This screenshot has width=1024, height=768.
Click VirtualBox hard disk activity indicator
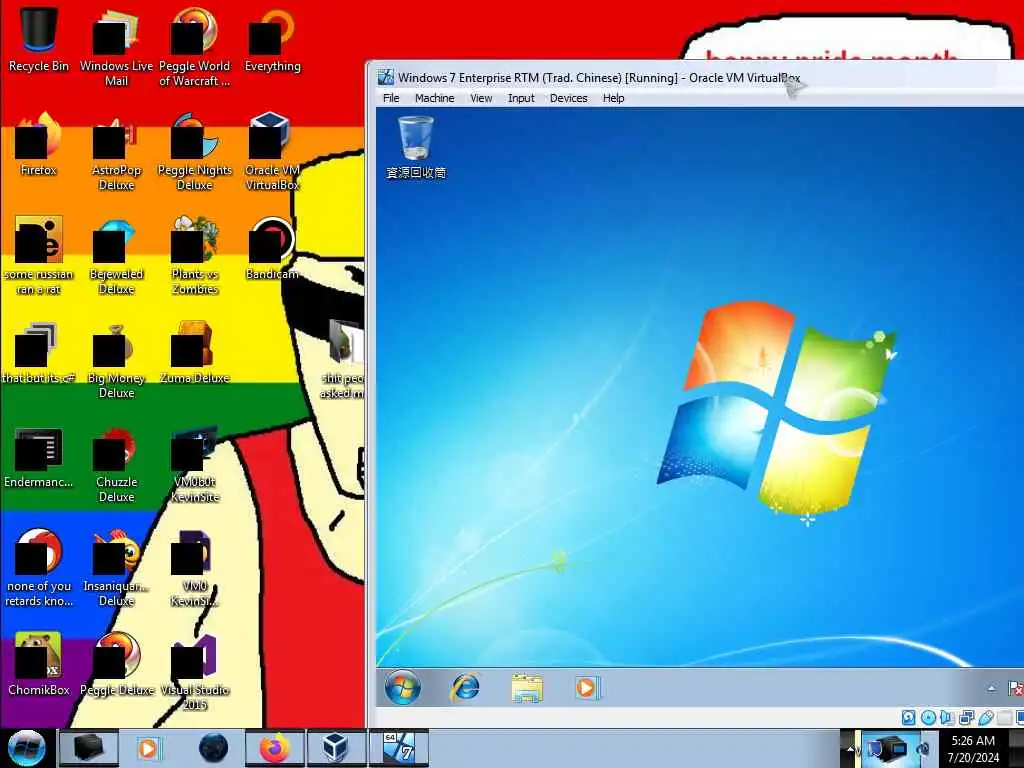coord(908,718)
